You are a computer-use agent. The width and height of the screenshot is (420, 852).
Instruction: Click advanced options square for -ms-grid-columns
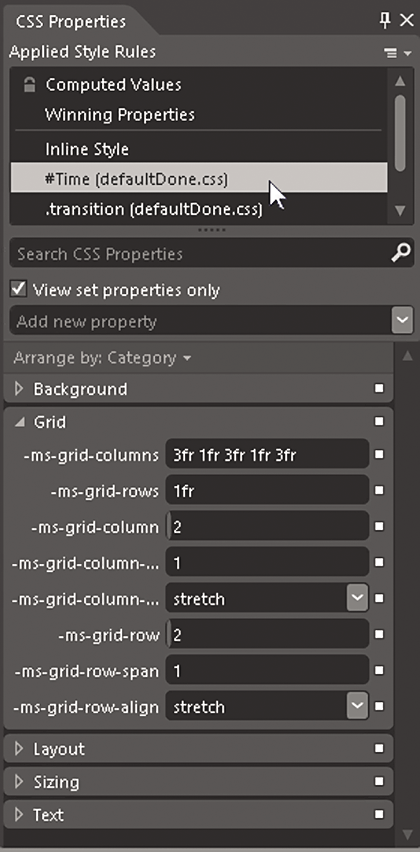click(x=379, y=454)
